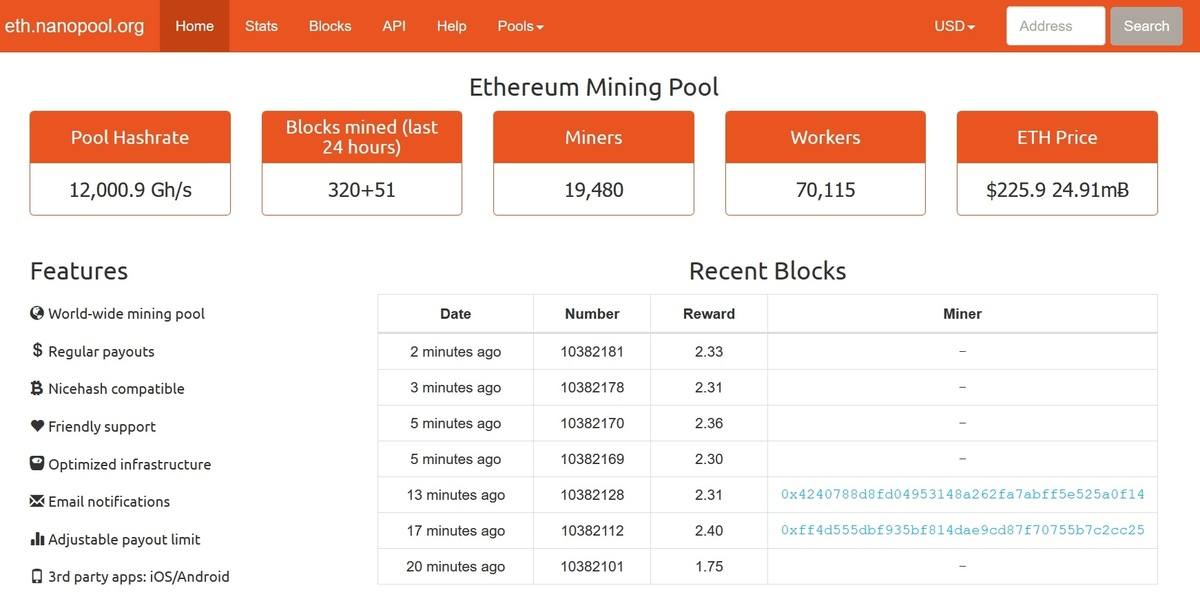Click the envelope icon beside Email notifications
The image size is (1200, 610).
coord(37,501)
